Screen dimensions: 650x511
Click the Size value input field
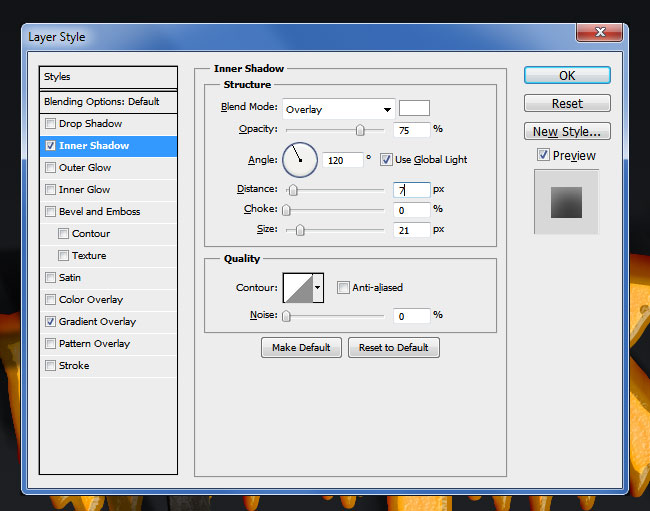[411, 230]
